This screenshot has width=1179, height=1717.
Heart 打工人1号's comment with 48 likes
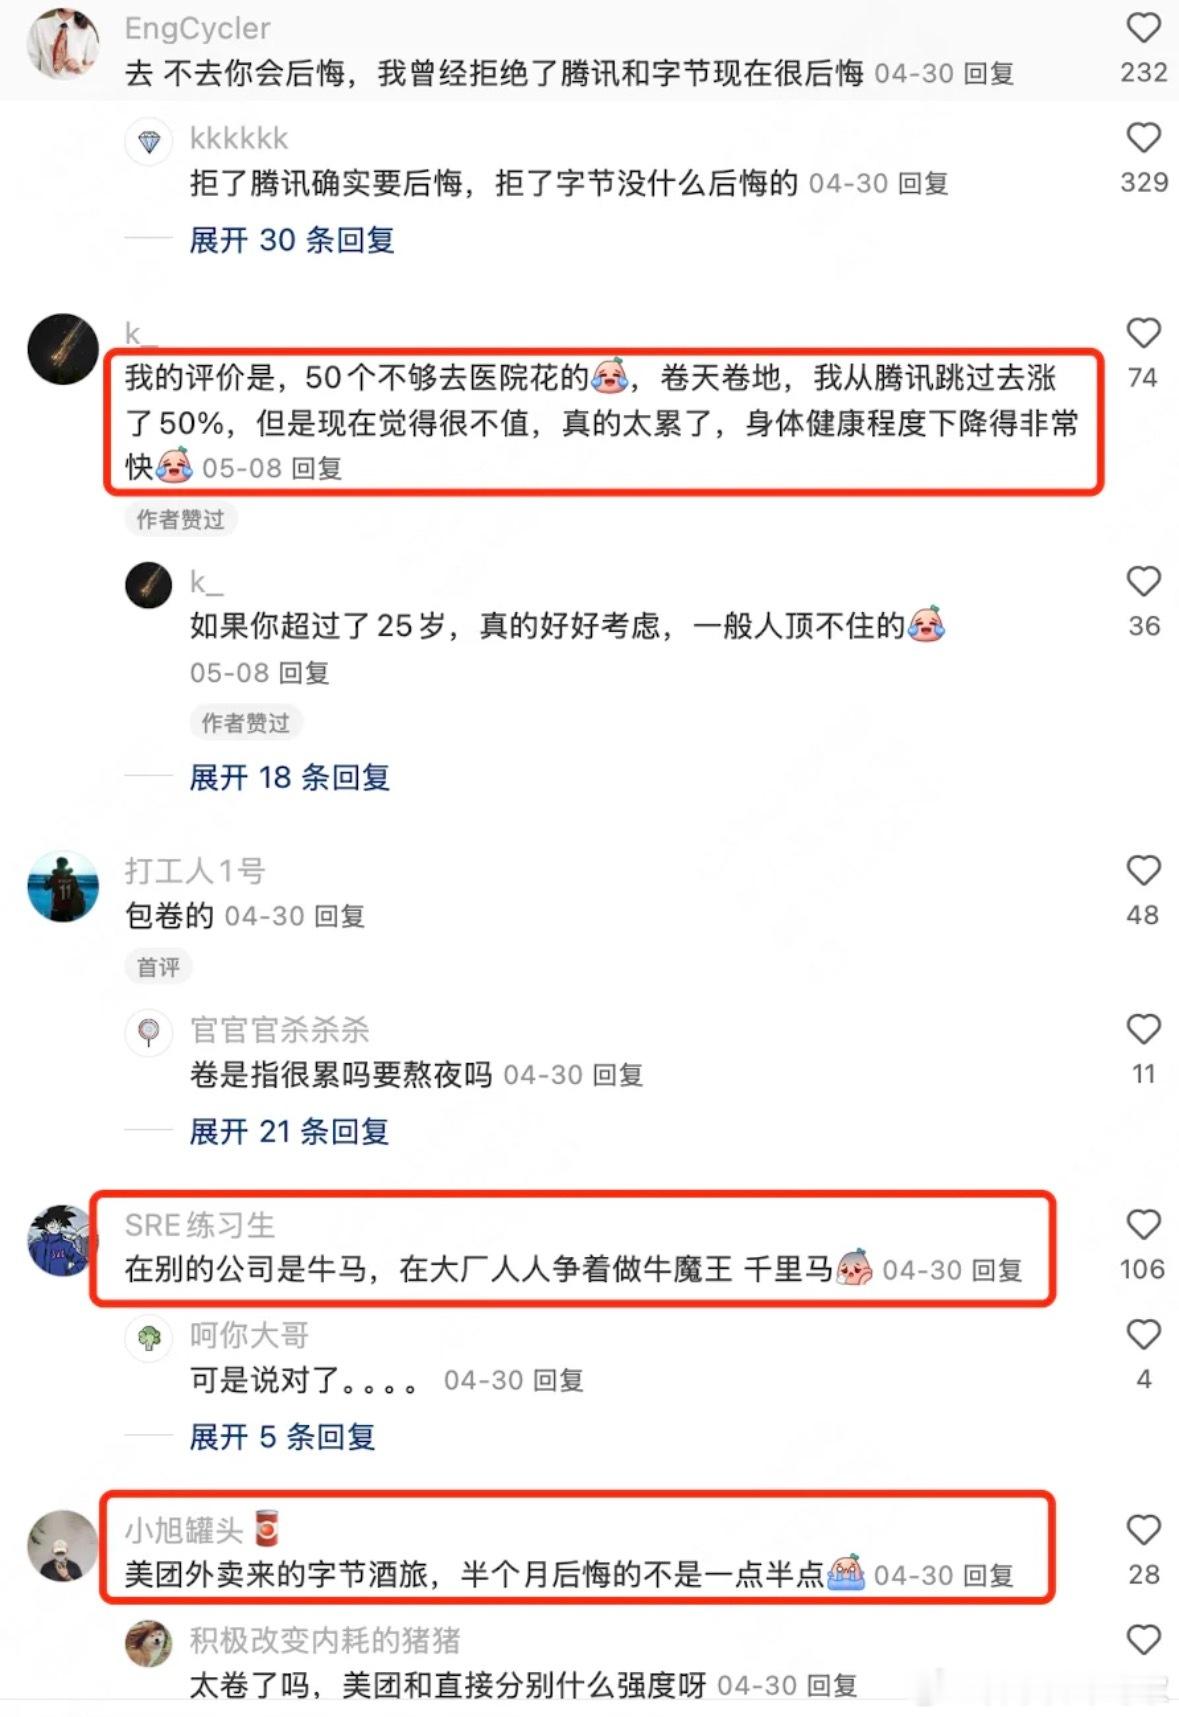point(1143,871)
